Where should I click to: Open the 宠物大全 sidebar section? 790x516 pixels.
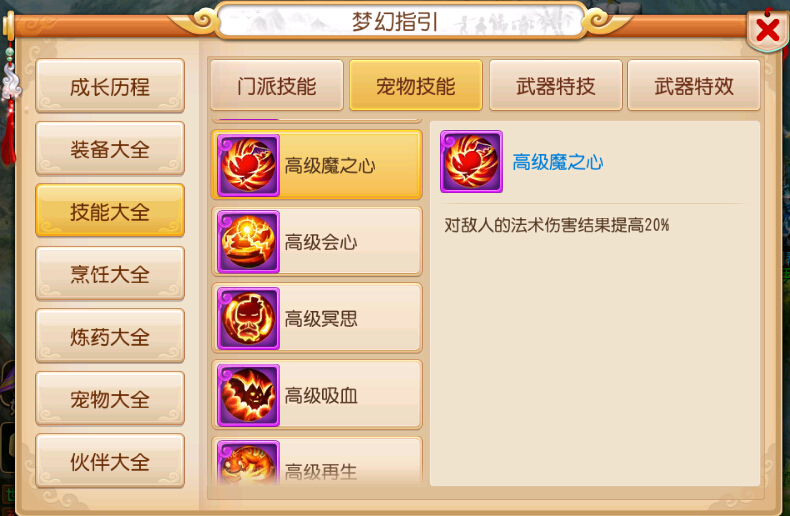[110, 398]
